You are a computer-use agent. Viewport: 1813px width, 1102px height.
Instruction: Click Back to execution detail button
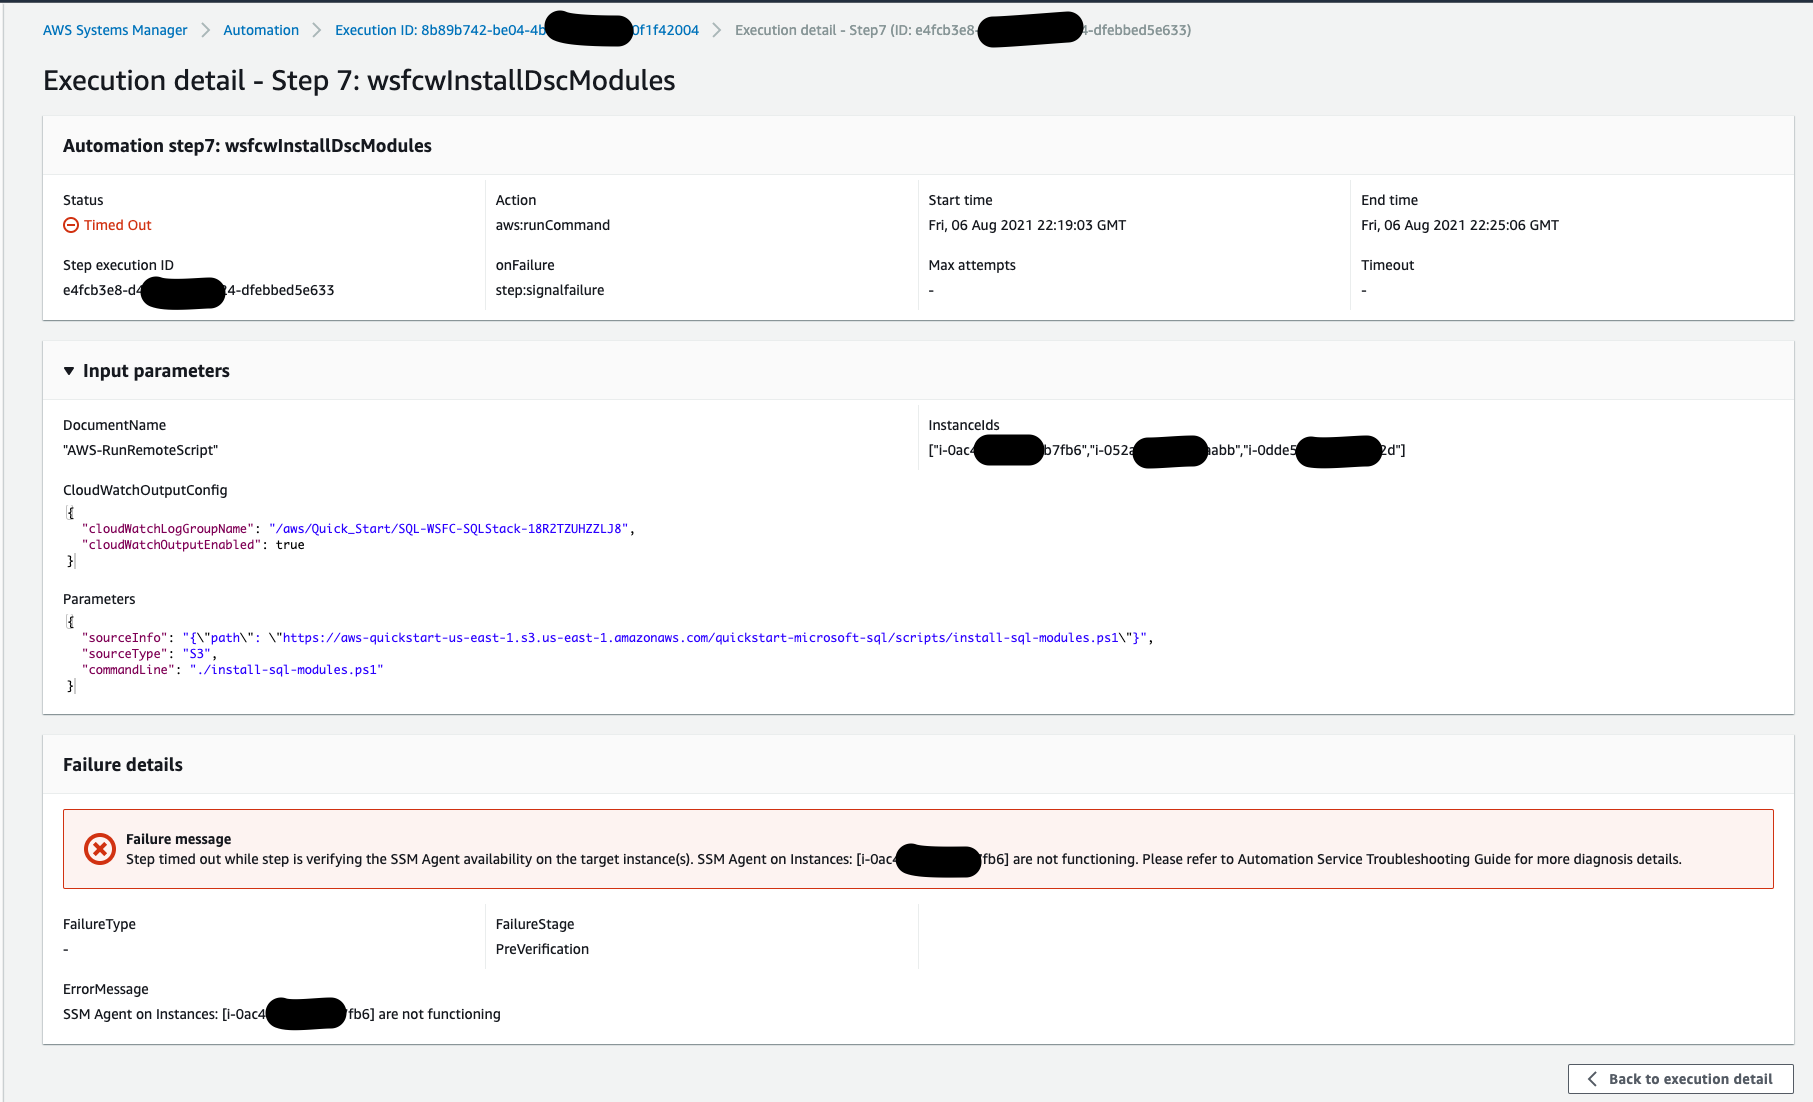tap(1680, 1079)
